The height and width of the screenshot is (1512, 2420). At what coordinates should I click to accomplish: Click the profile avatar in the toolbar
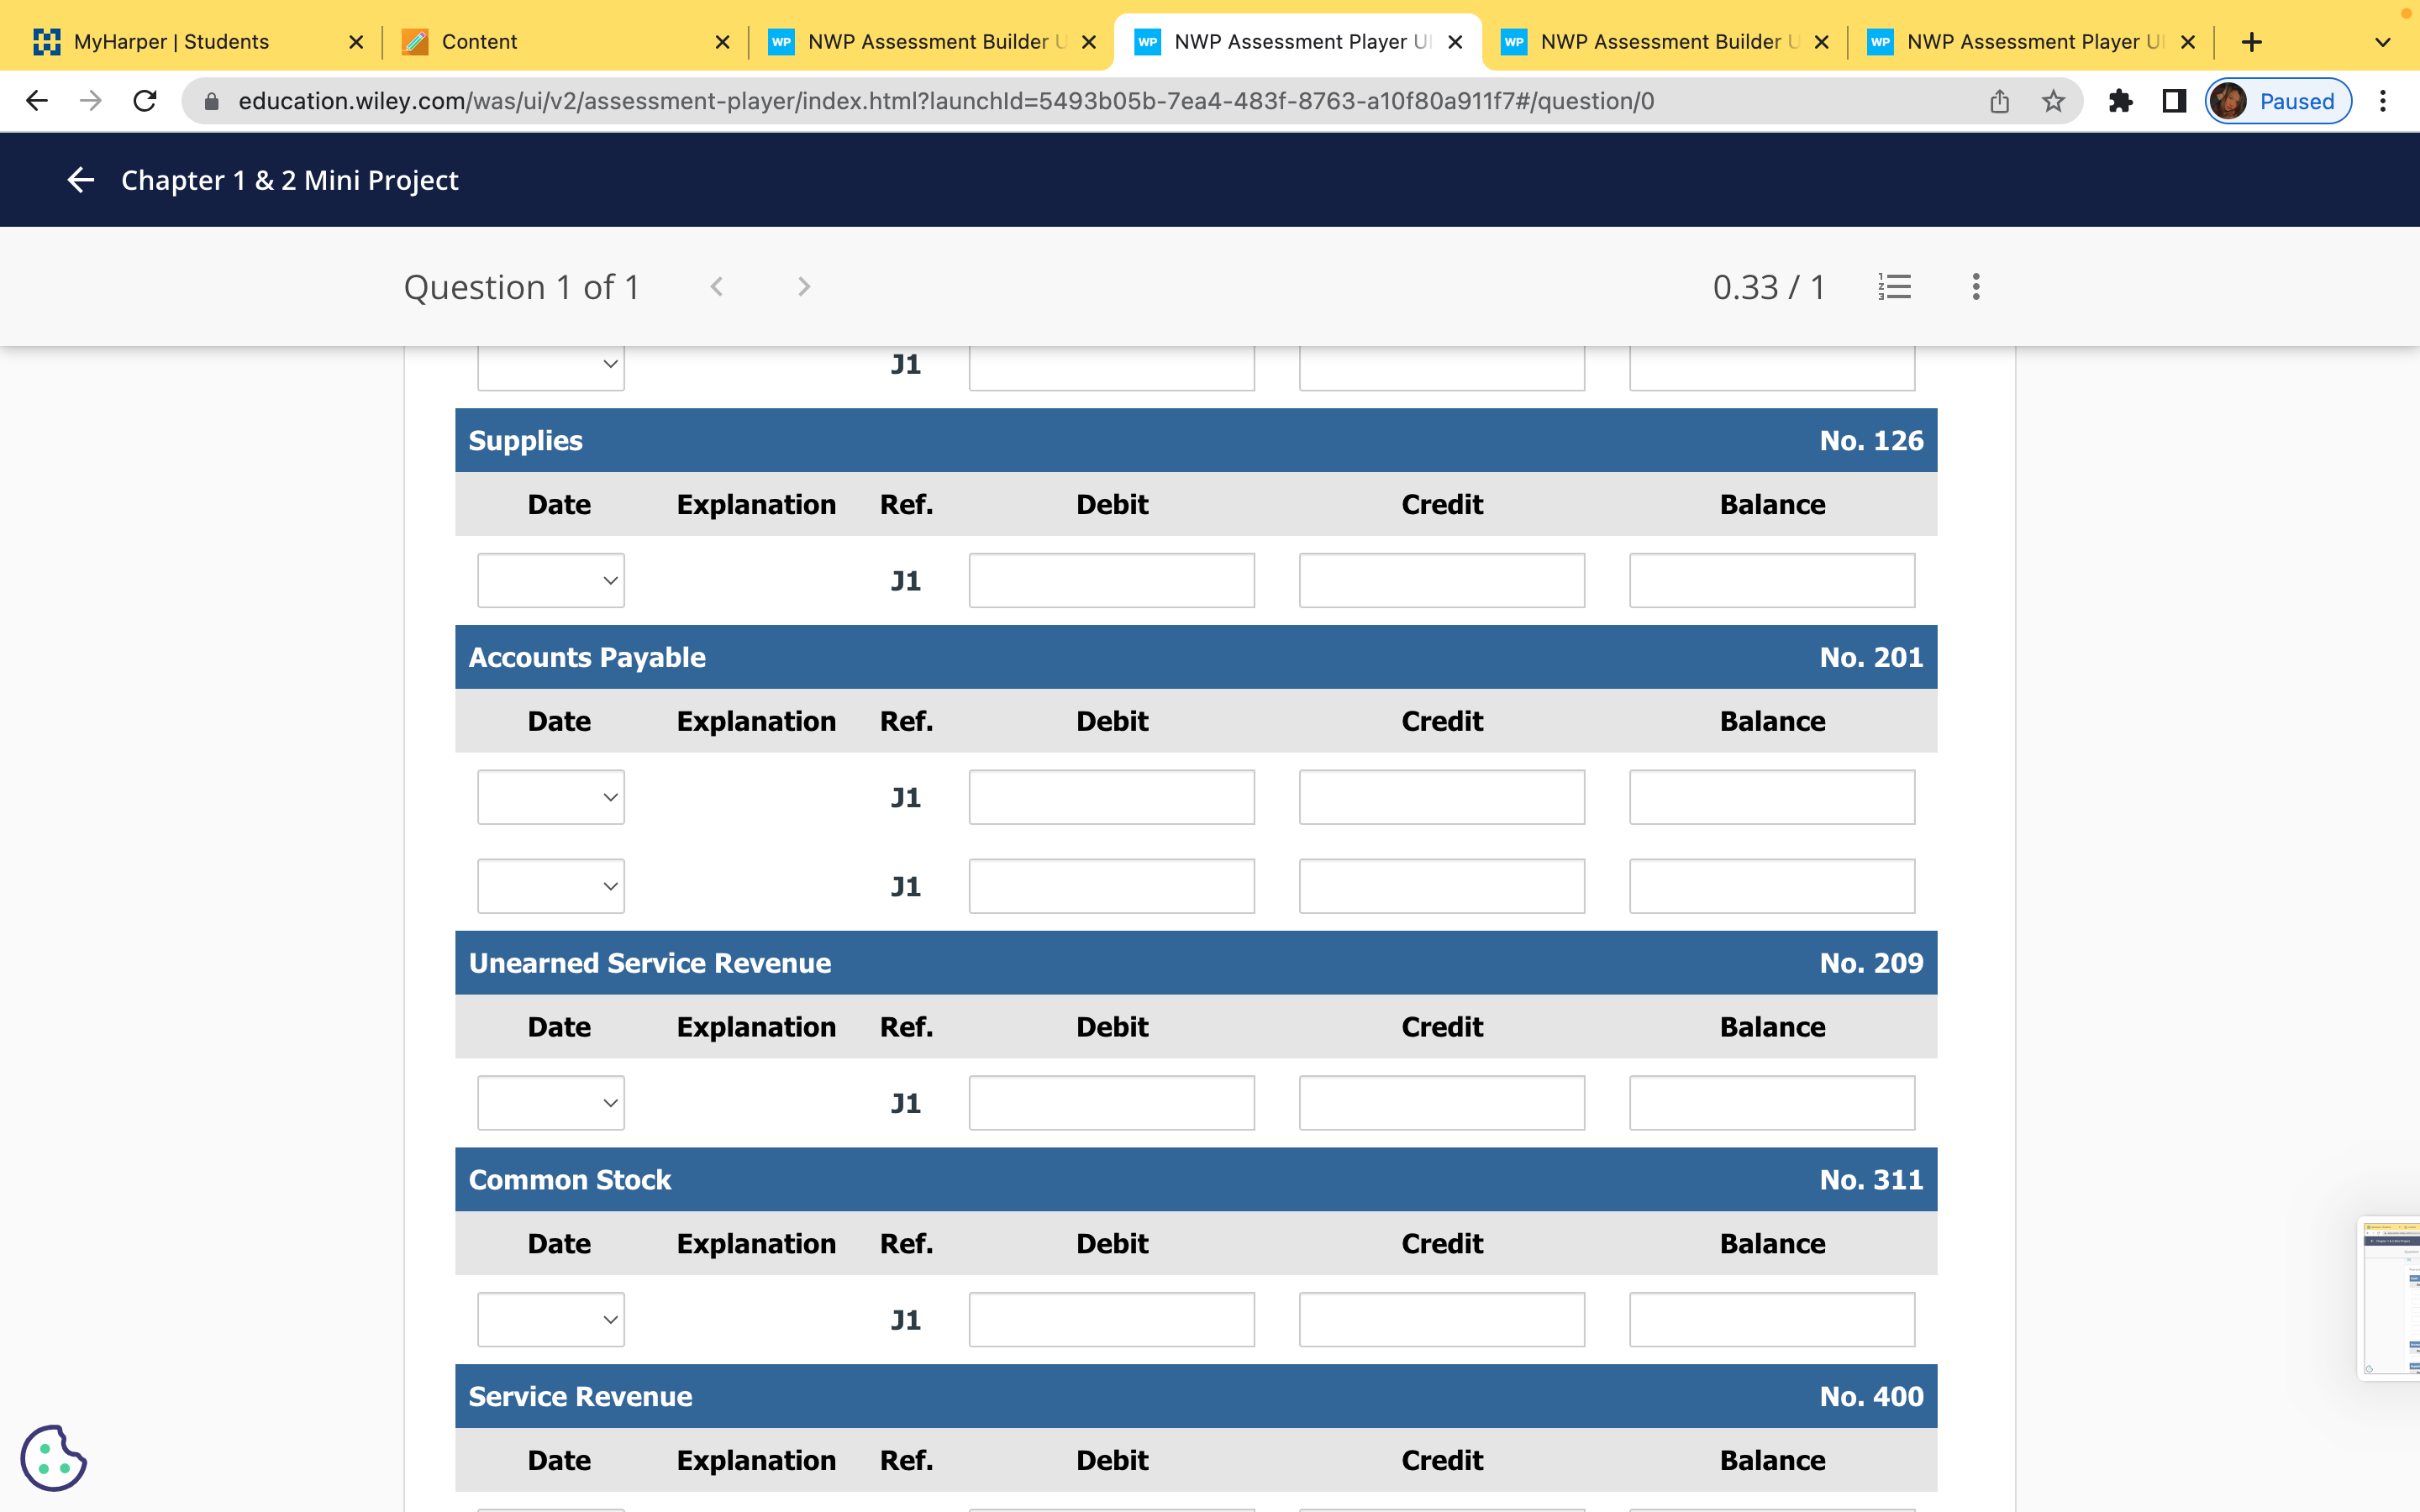2228,100
